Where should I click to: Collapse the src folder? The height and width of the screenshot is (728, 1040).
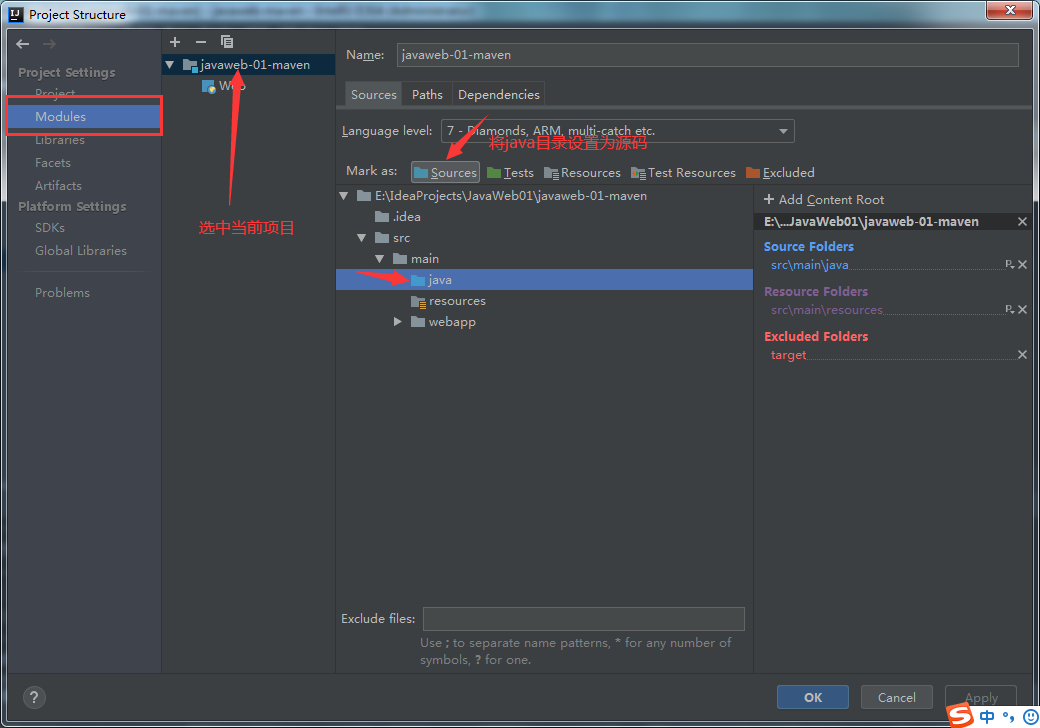tap(361, 237)
